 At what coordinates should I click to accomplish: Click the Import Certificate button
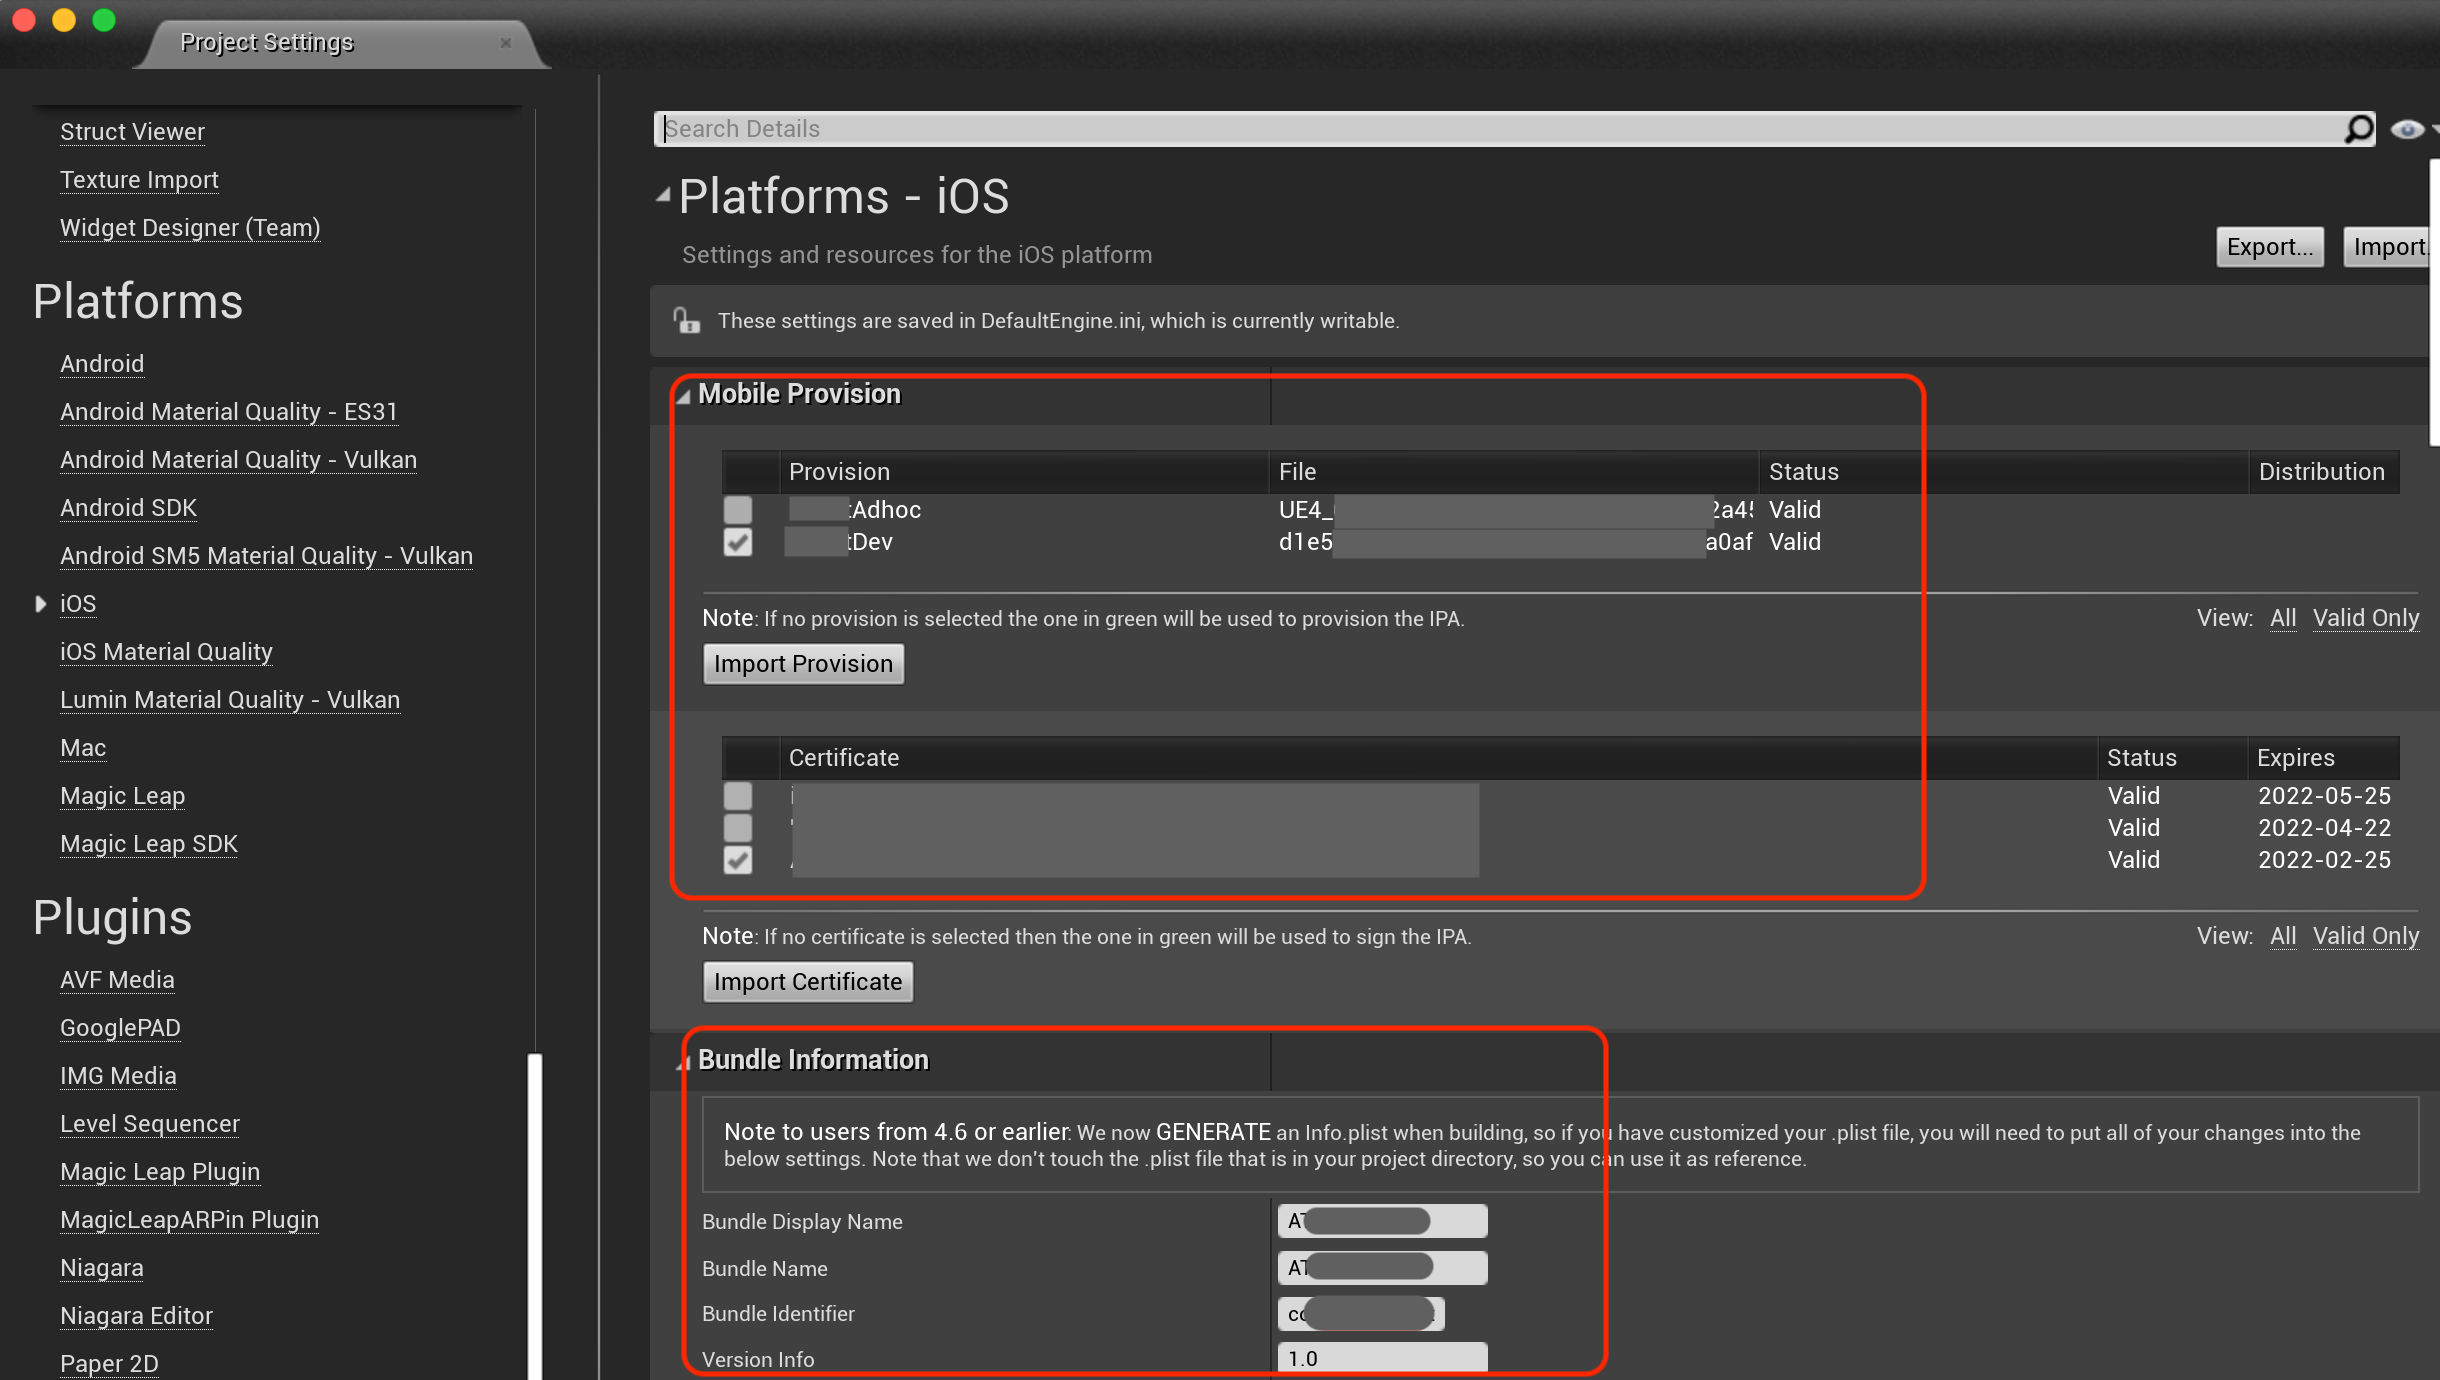[807, 982]
